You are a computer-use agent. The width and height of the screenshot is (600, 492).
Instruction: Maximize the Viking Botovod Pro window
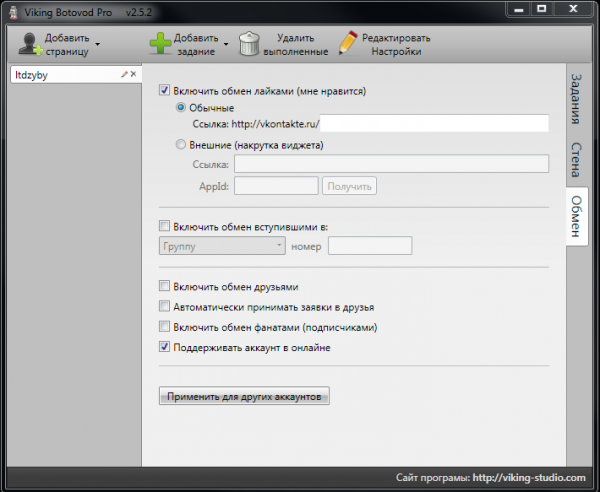[541, 9]
